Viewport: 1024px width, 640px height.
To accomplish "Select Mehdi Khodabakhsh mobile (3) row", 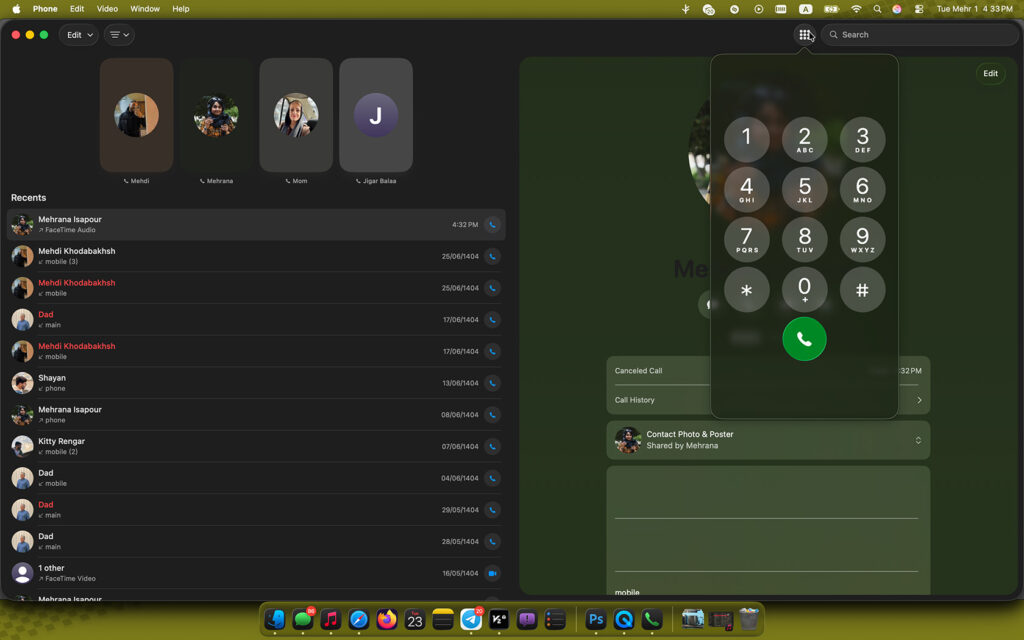I will [256, 256].
